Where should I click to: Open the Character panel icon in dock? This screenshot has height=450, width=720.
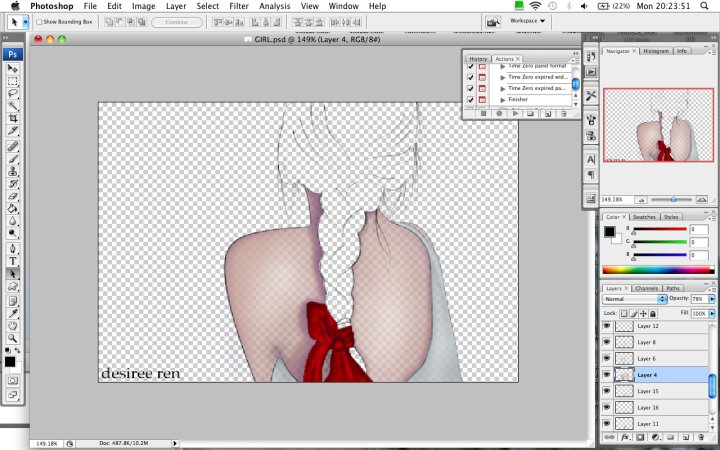[x=591, y=159]
